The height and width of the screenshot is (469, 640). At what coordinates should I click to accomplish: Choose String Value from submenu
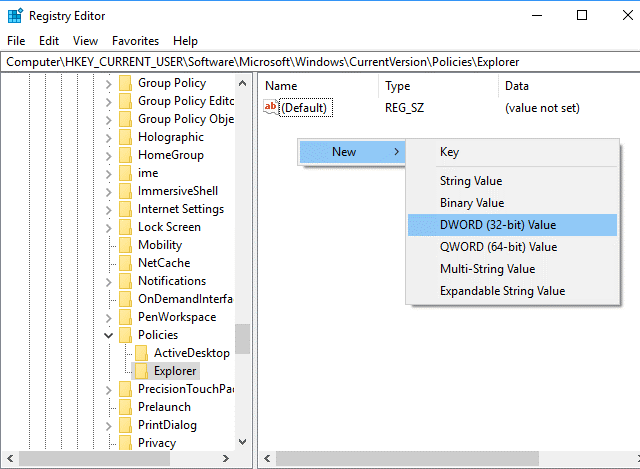[x=512, y=181]
